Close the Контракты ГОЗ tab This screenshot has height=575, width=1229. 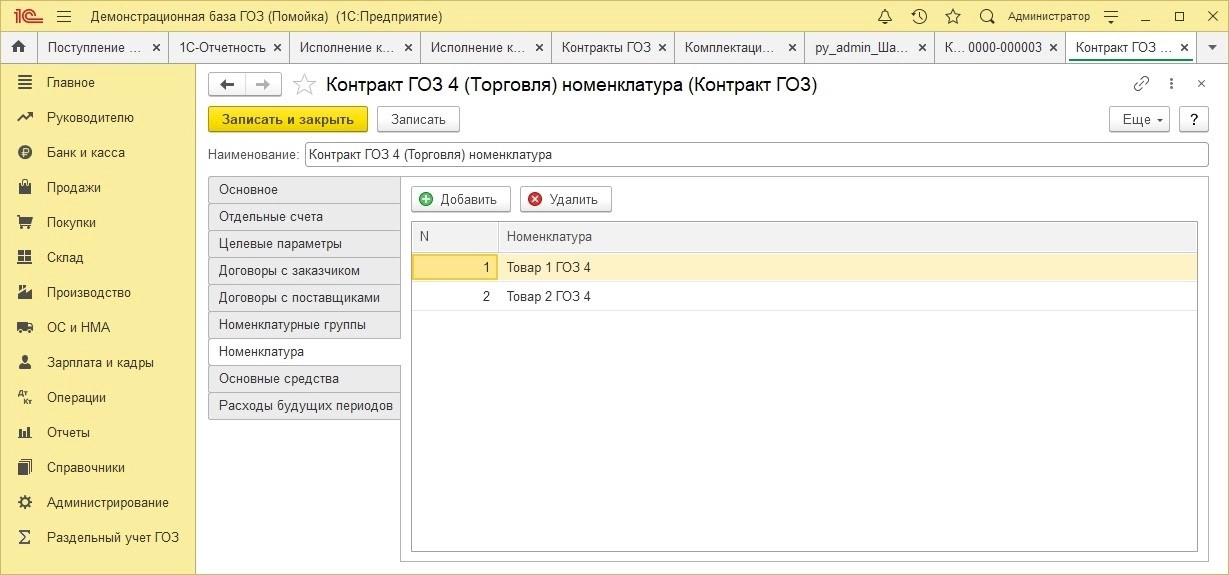pyautogui.click(x=662, y=47)
